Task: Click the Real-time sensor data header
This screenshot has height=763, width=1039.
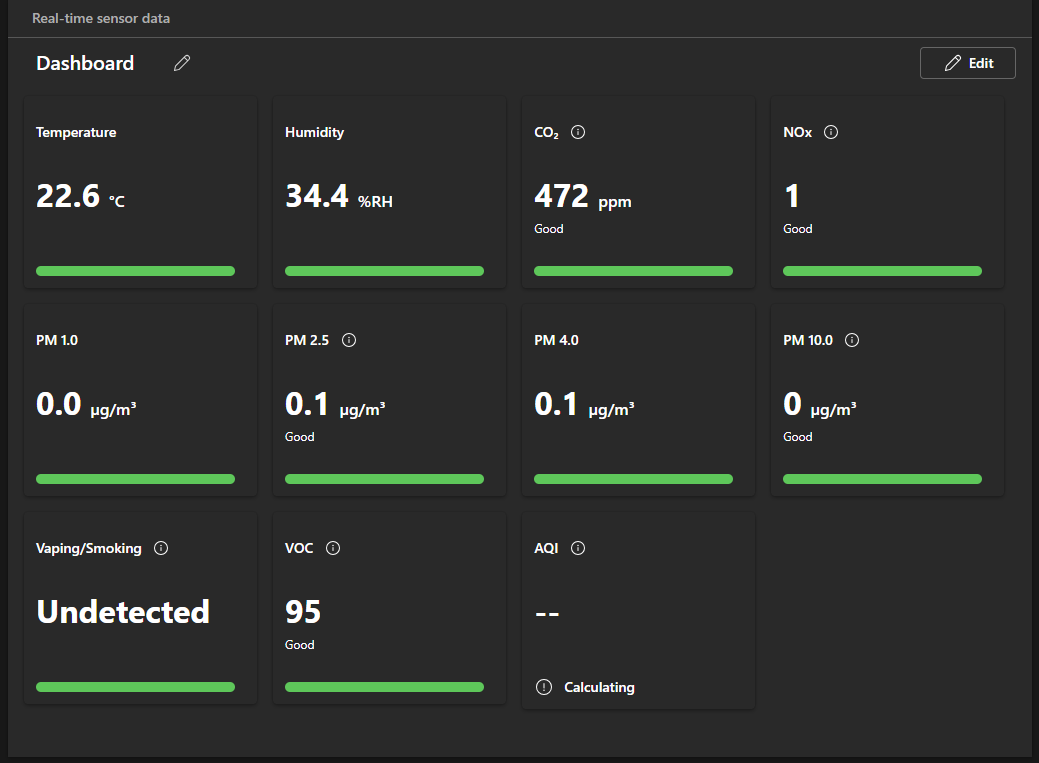Action: coord(101,18)
